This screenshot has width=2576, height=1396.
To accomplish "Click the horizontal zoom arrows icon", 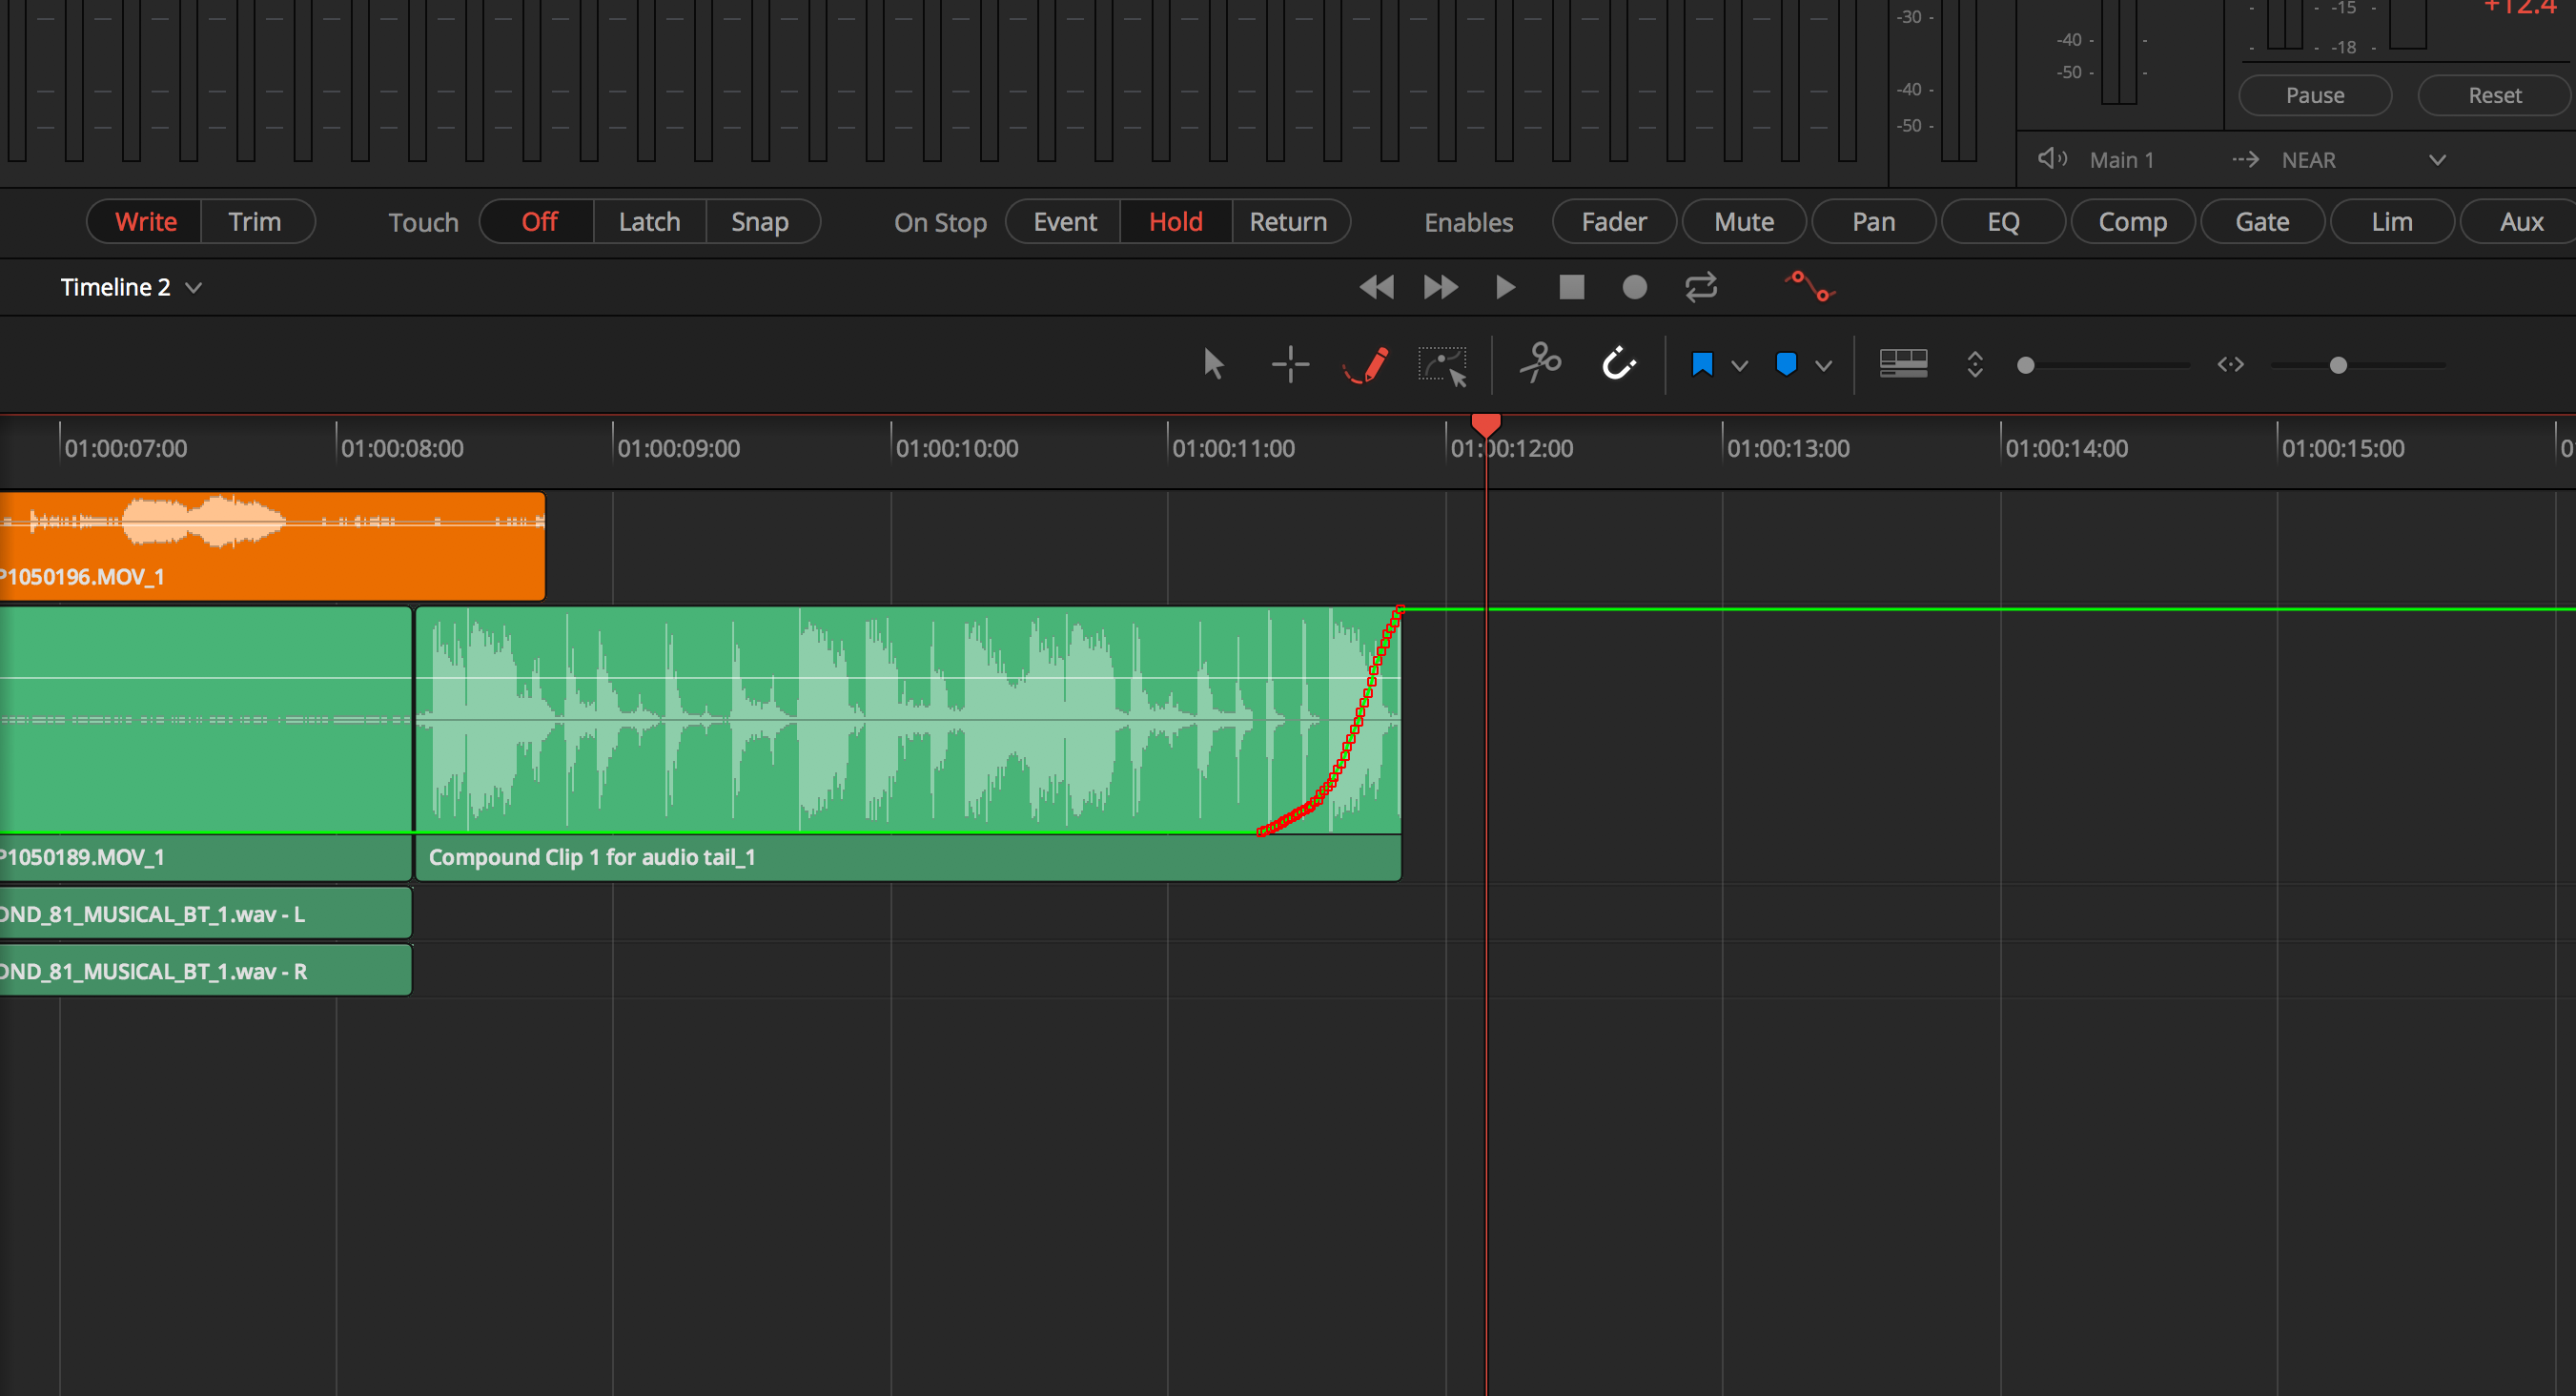I will (2230, 365).
